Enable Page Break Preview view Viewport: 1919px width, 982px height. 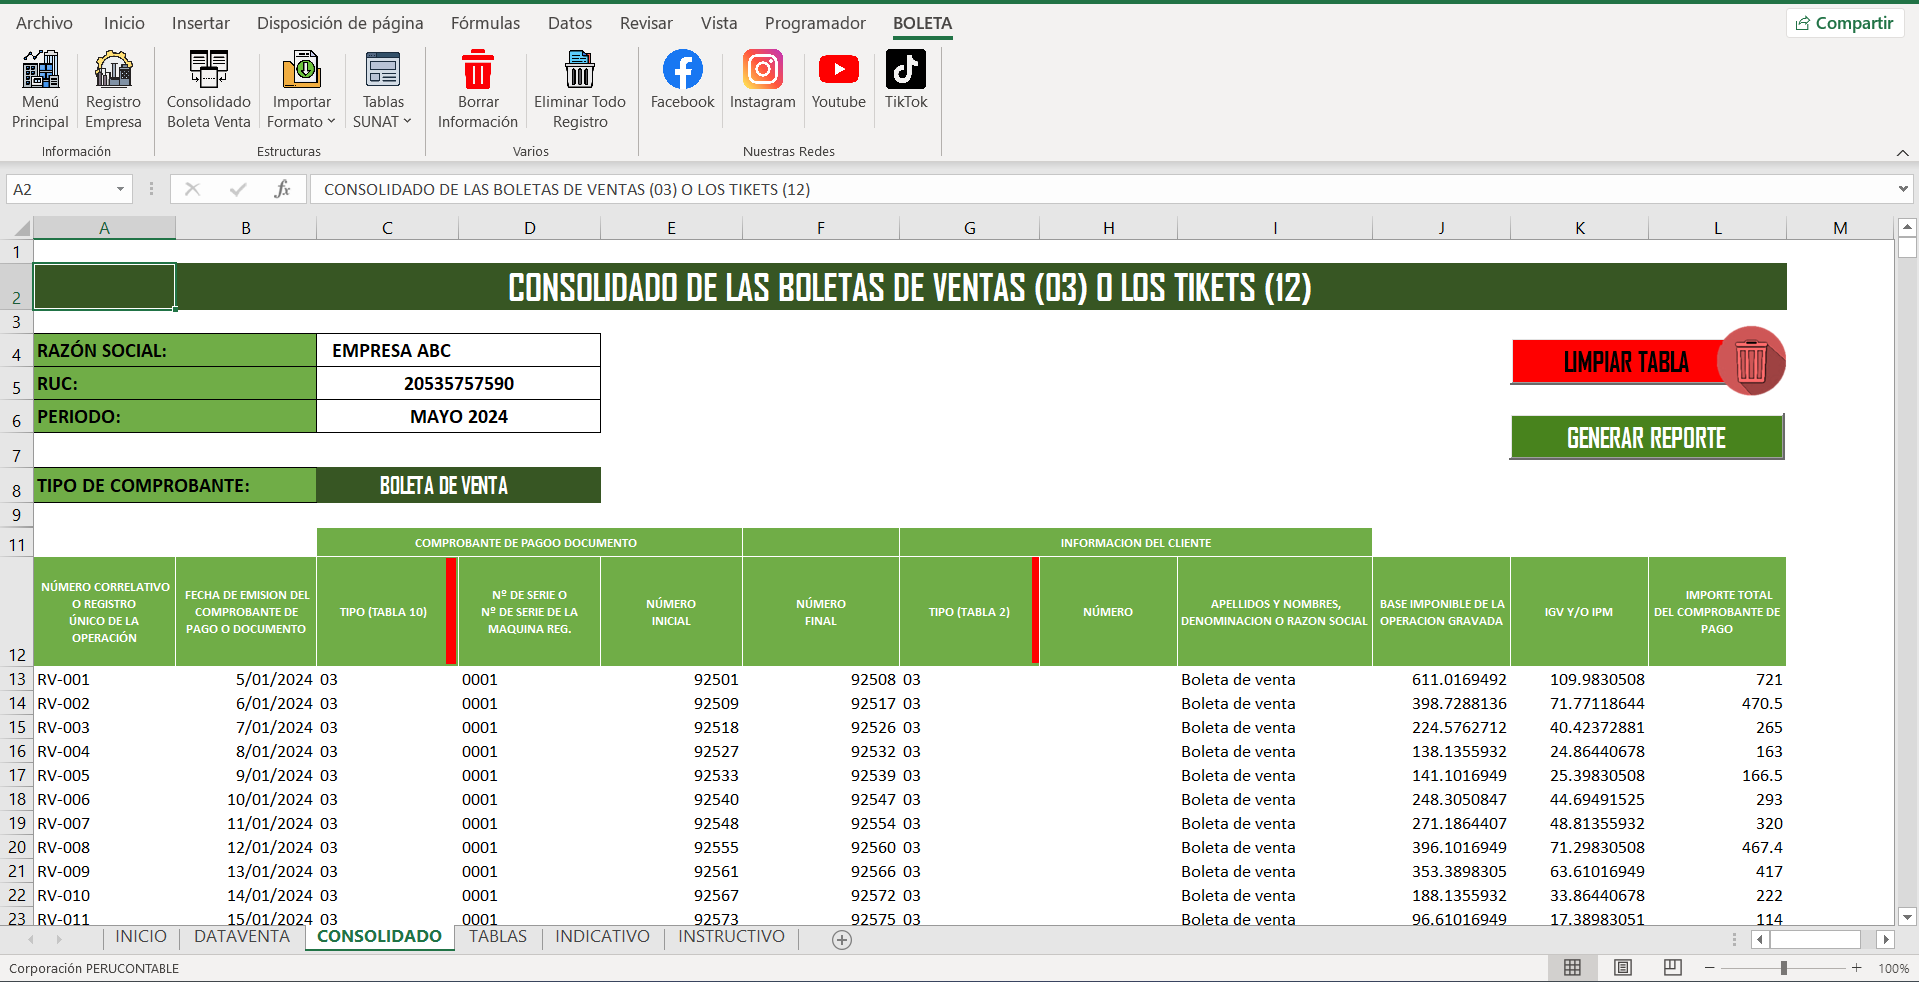[1672, 967]
